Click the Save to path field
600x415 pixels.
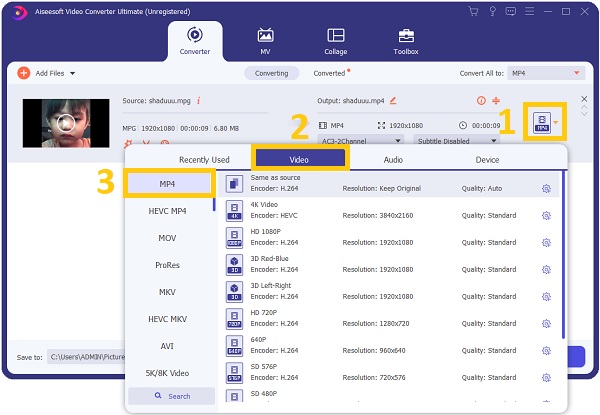point(86,357)
